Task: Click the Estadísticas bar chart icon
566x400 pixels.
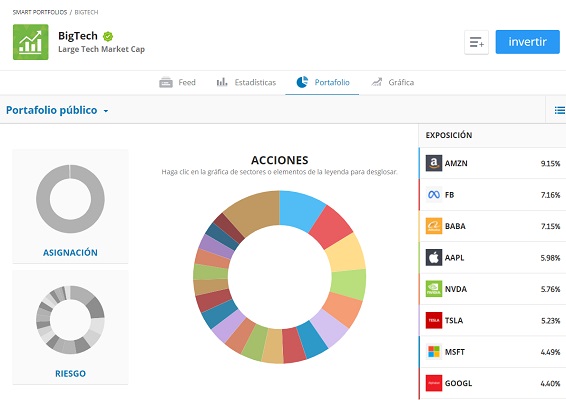Action: pyautogui.click(x=222, y=82)
